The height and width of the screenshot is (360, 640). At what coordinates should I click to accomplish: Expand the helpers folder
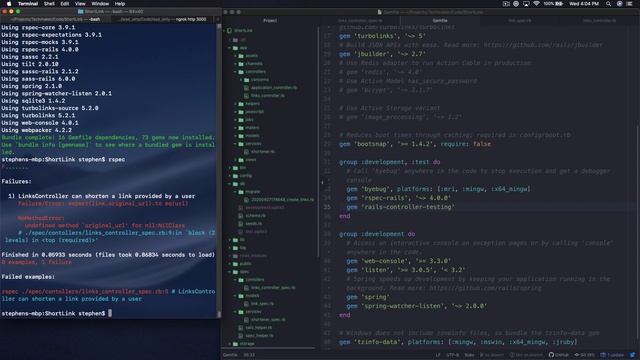click(x=236, y=104)
